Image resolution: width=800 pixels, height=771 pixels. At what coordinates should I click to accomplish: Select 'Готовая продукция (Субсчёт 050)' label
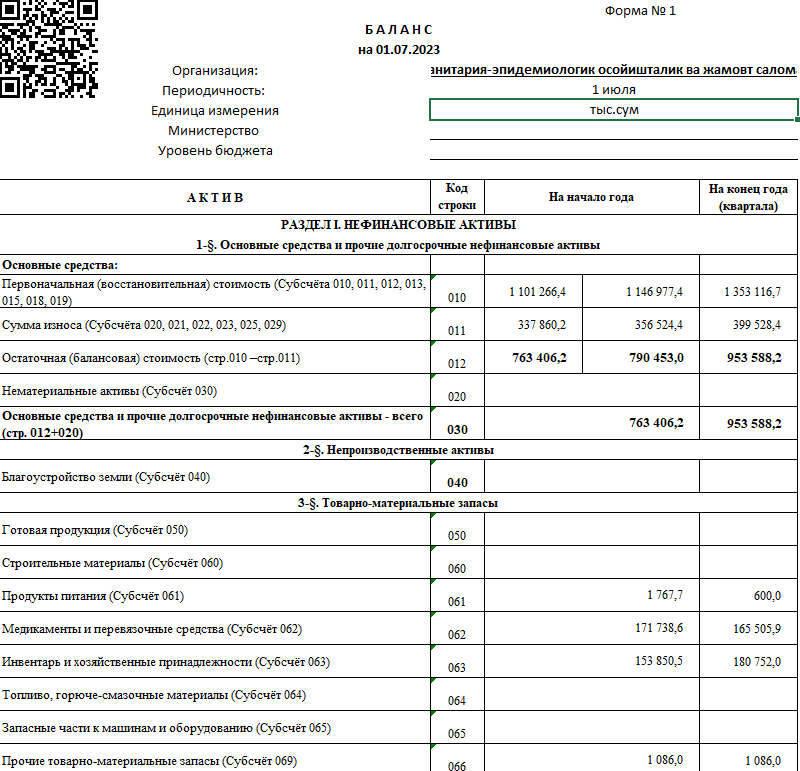[x=95, y=530]
